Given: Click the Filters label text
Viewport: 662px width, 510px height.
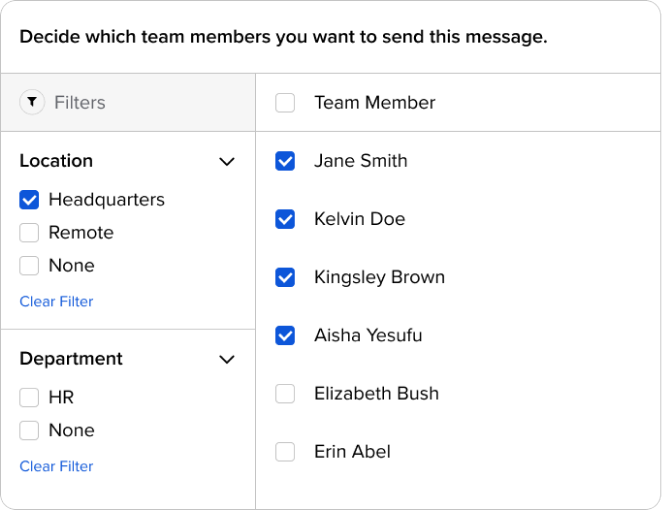Looking at the screenshot, I should click(x=80, y=102).
